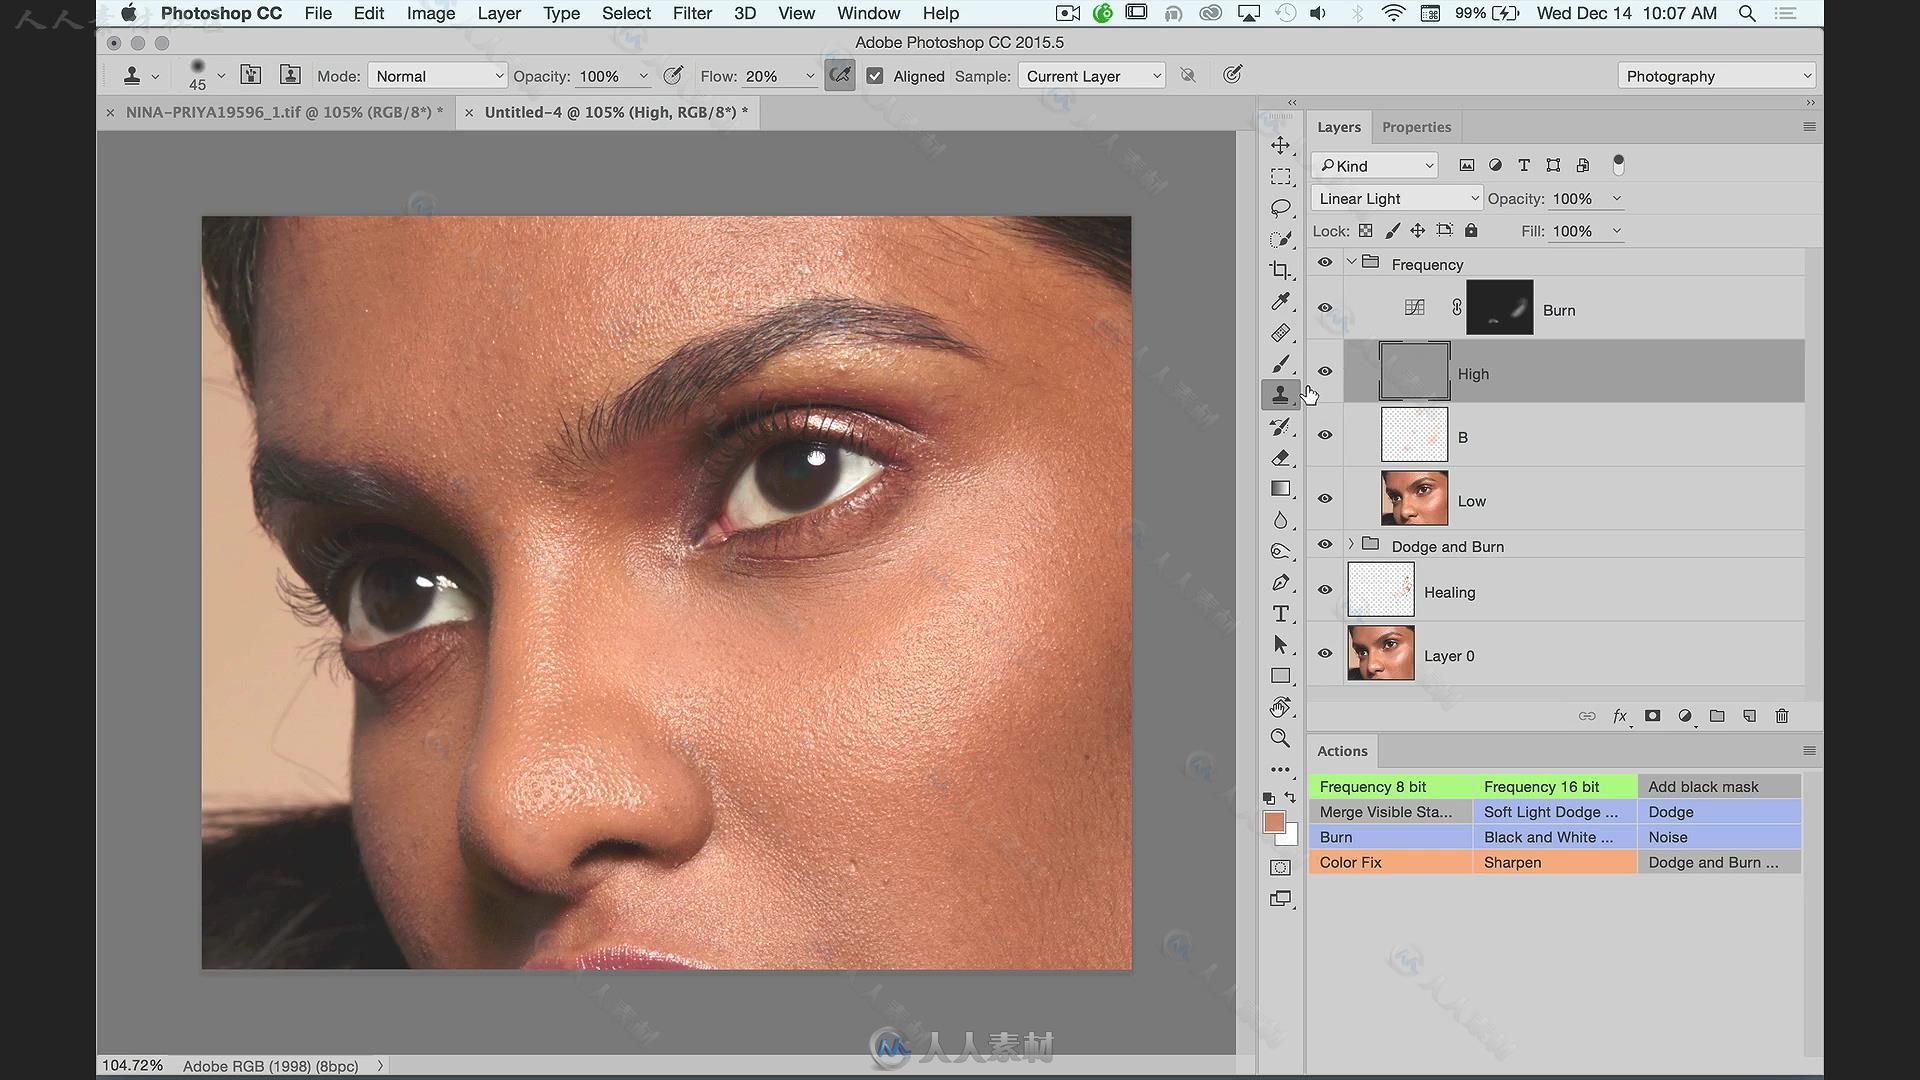The image size is (1920, 1080).
Task: Expand the Dodge and Burn group
Action: coord(1350,545)
